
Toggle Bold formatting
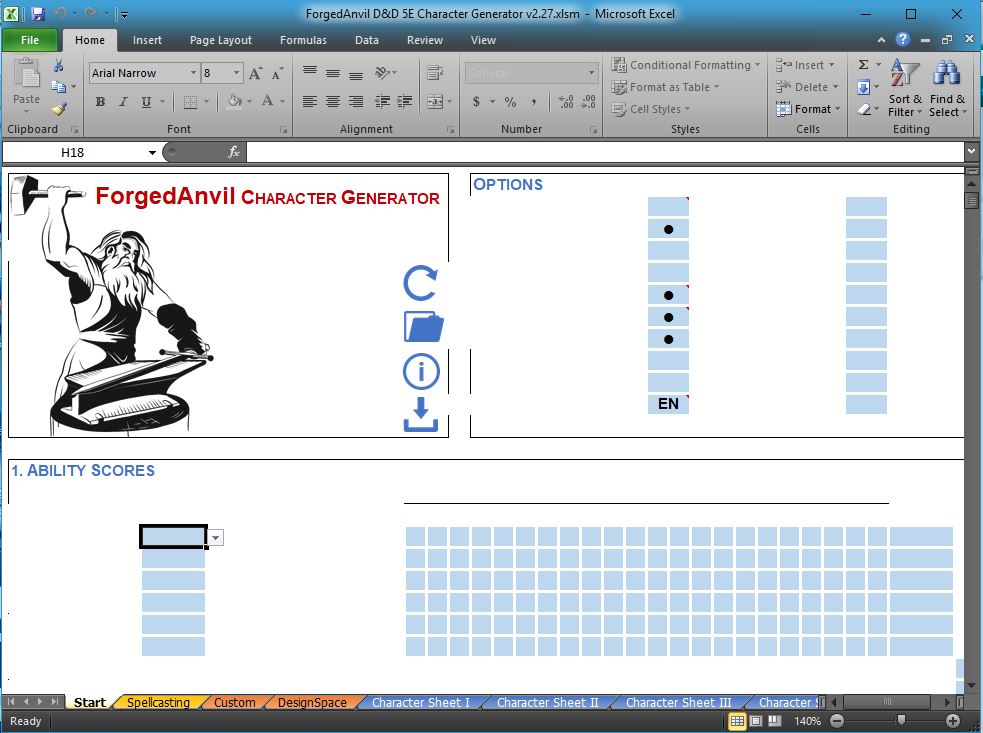100,102
